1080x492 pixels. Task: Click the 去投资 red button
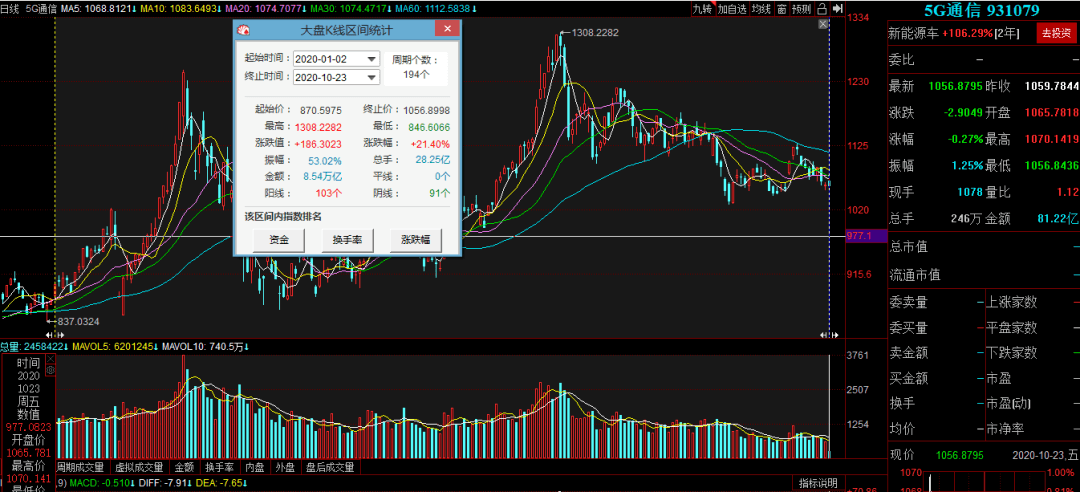1055,32
